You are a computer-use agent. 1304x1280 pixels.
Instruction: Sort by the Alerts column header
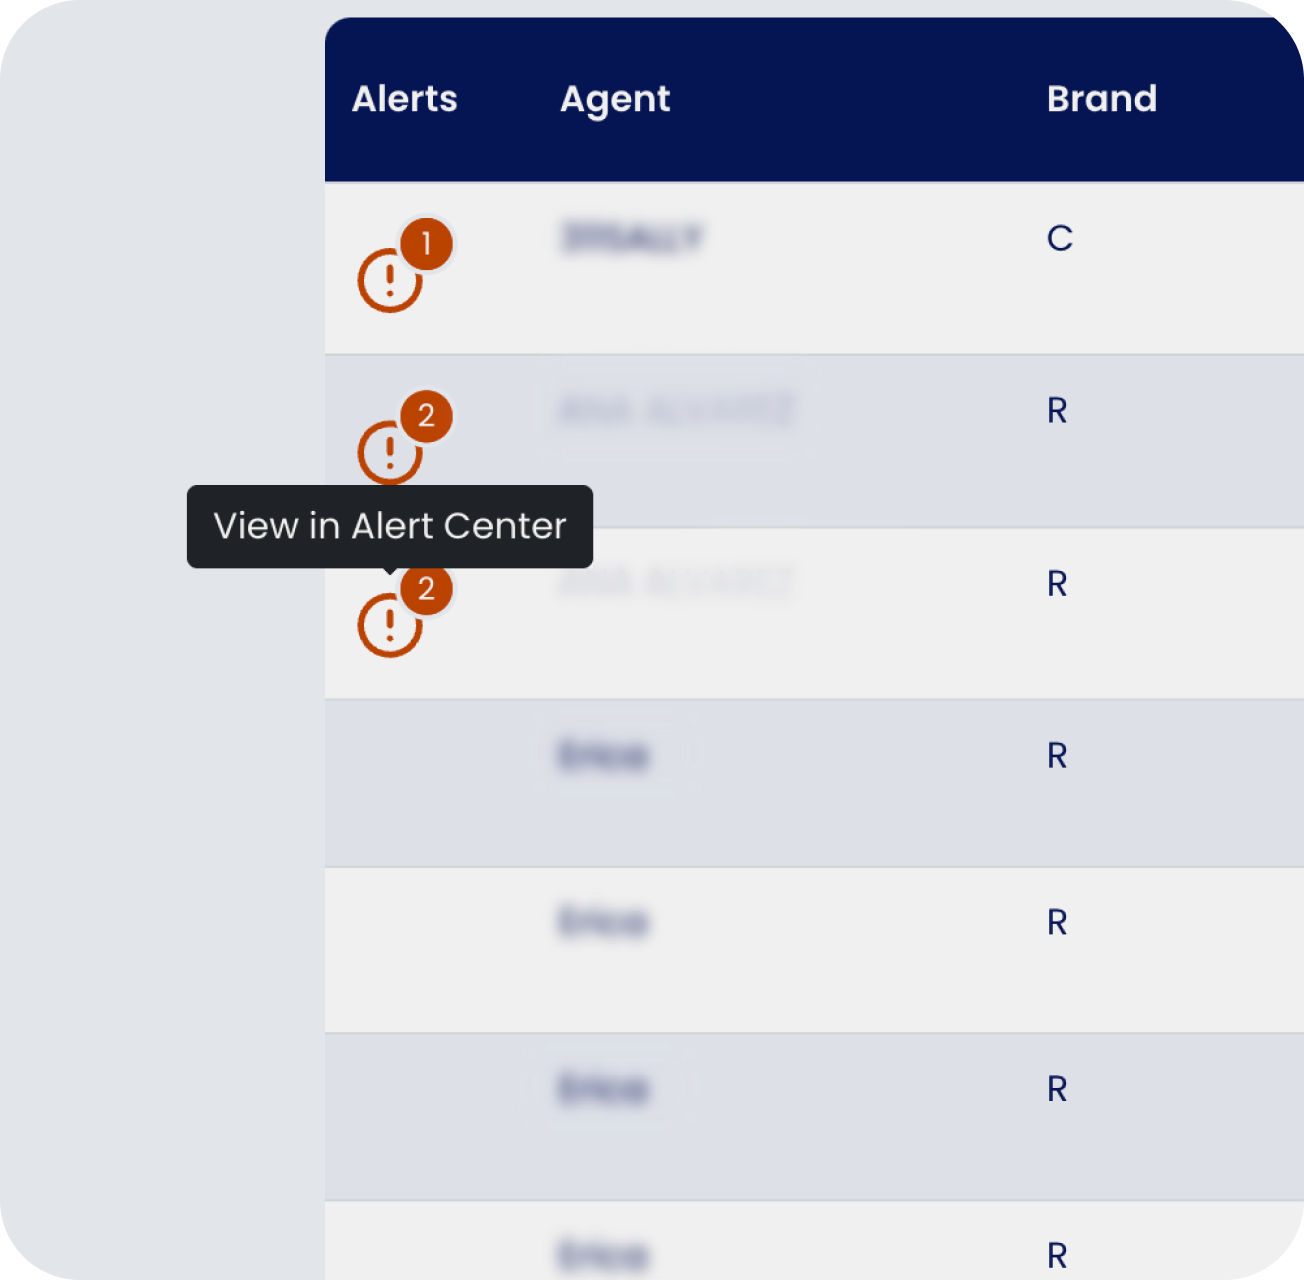coord(405,99)
